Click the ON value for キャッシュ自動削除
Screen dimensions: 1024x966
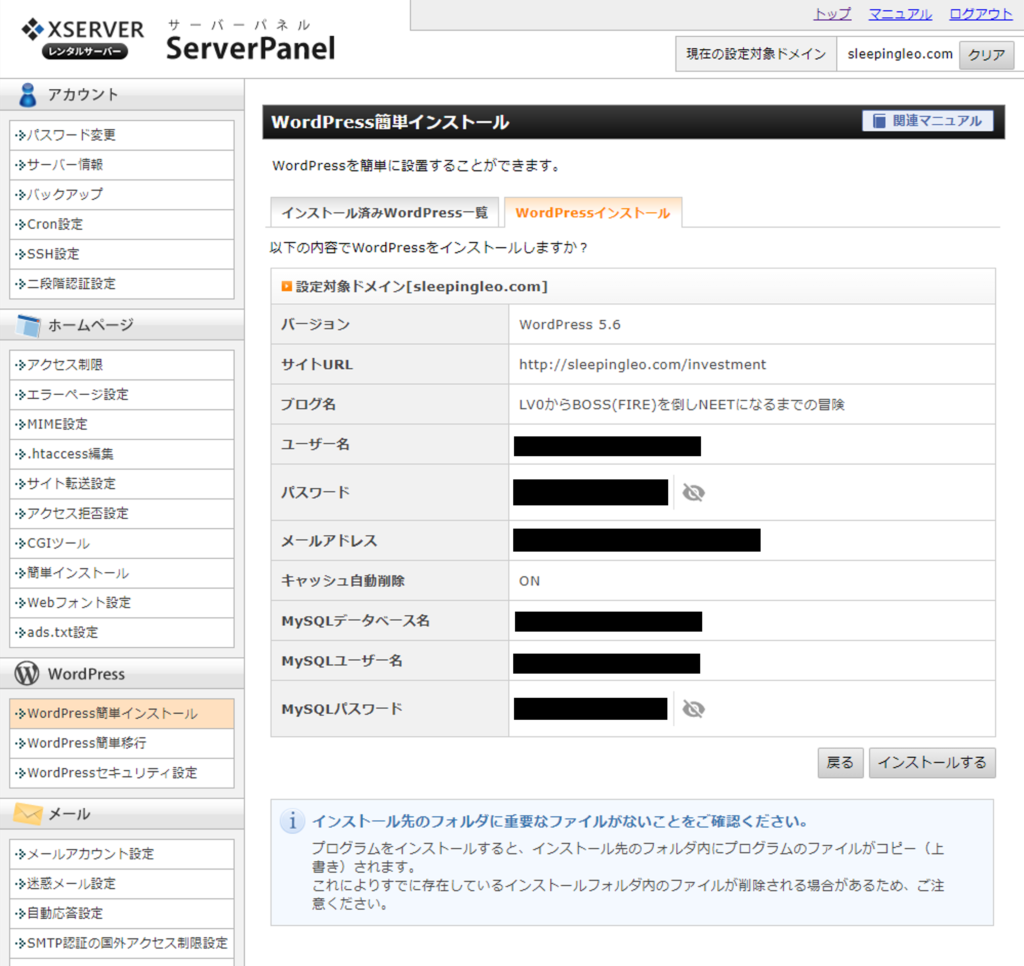[530, 581]
